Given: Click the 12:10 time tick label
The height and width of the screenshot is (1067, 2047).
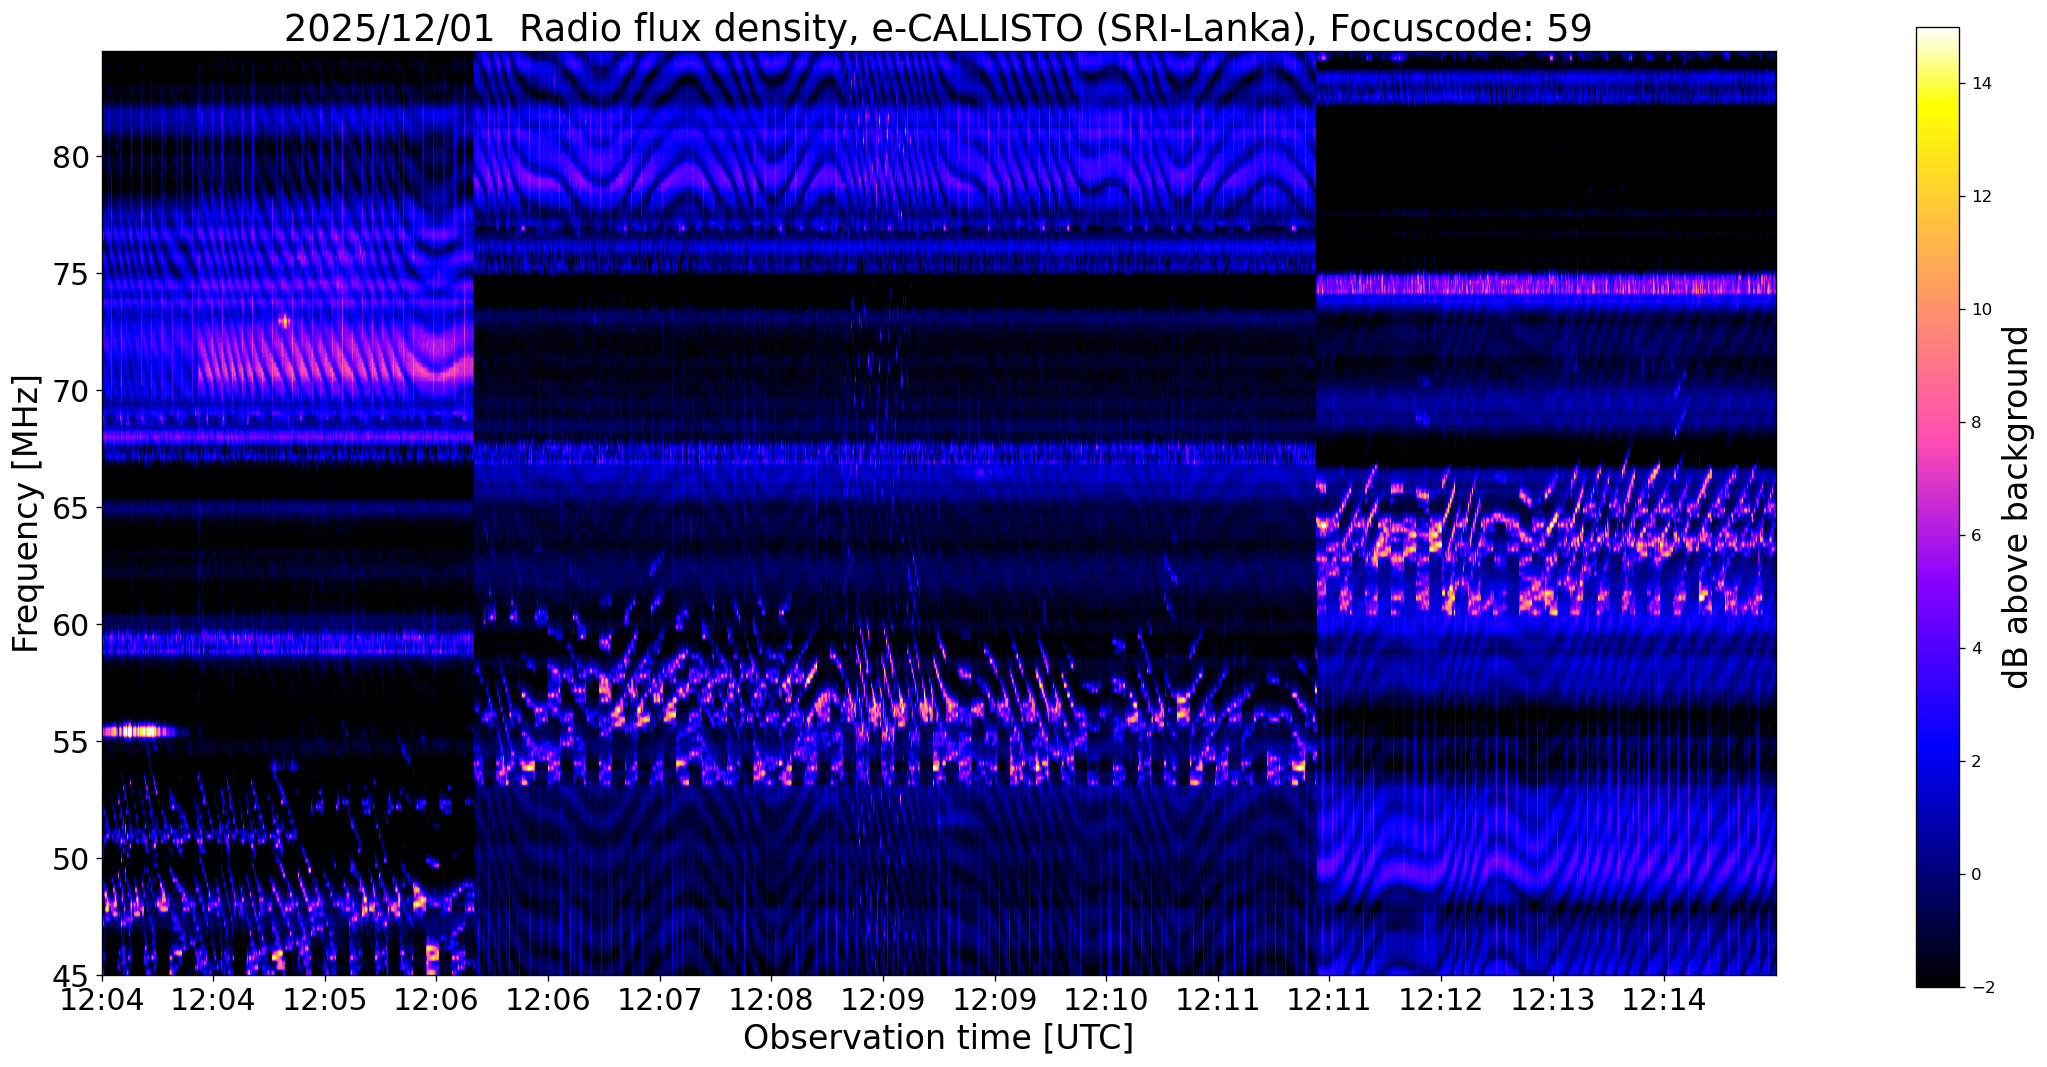Looking at the screenshot, I should [x=1106, y=999].
